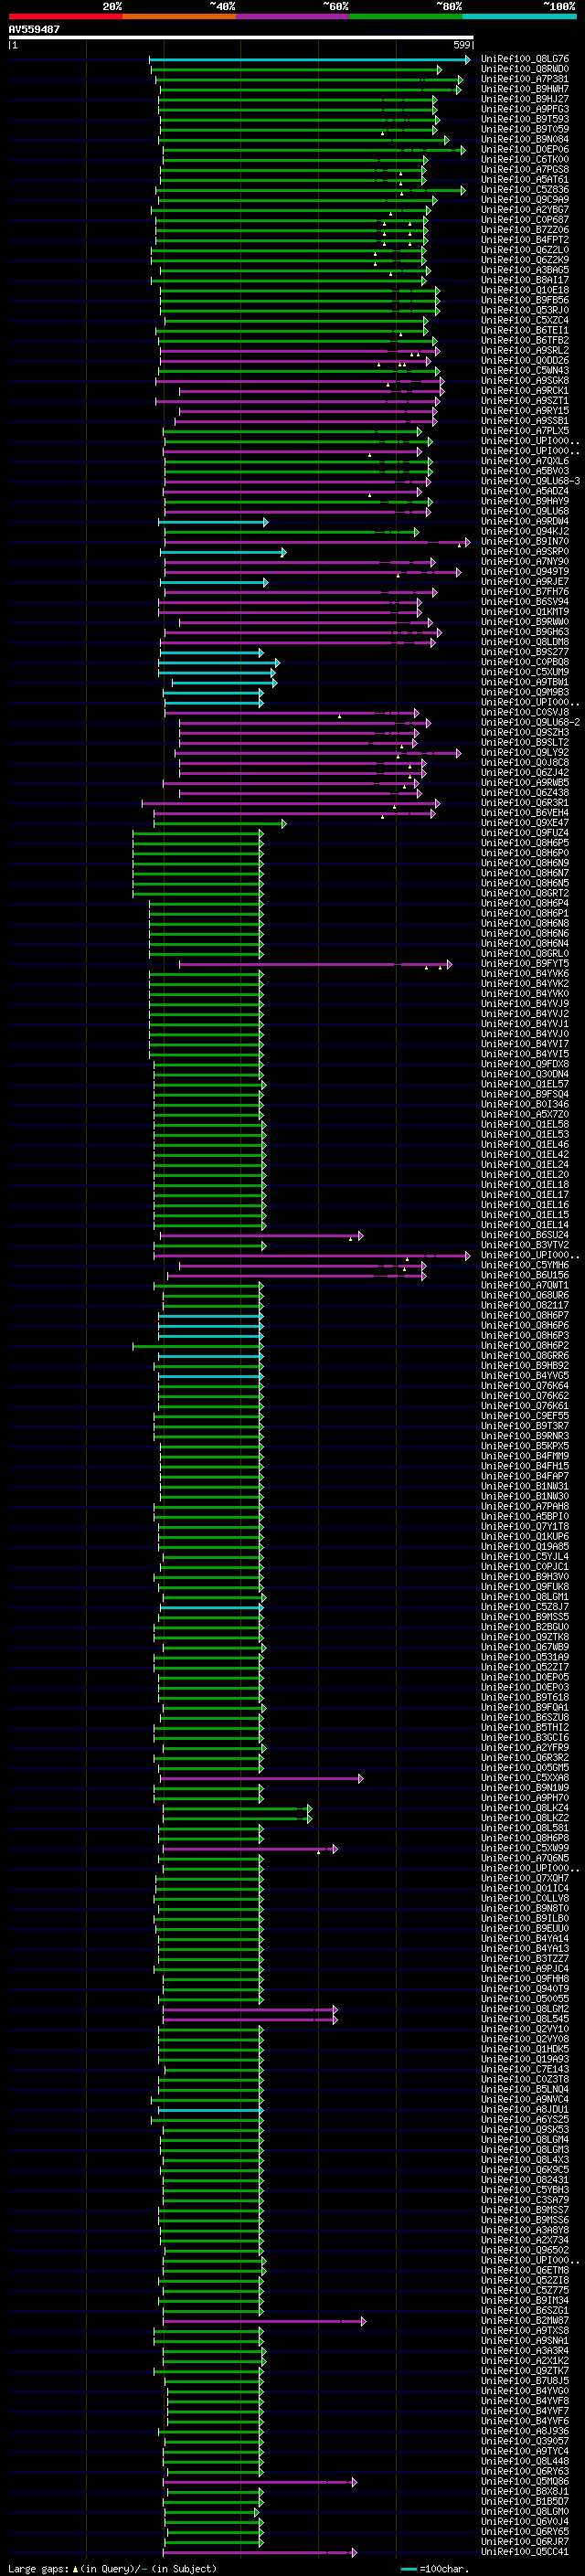
Task: Select hit label UniRef100_A9SRP0
Action: [x=525, y=551]
